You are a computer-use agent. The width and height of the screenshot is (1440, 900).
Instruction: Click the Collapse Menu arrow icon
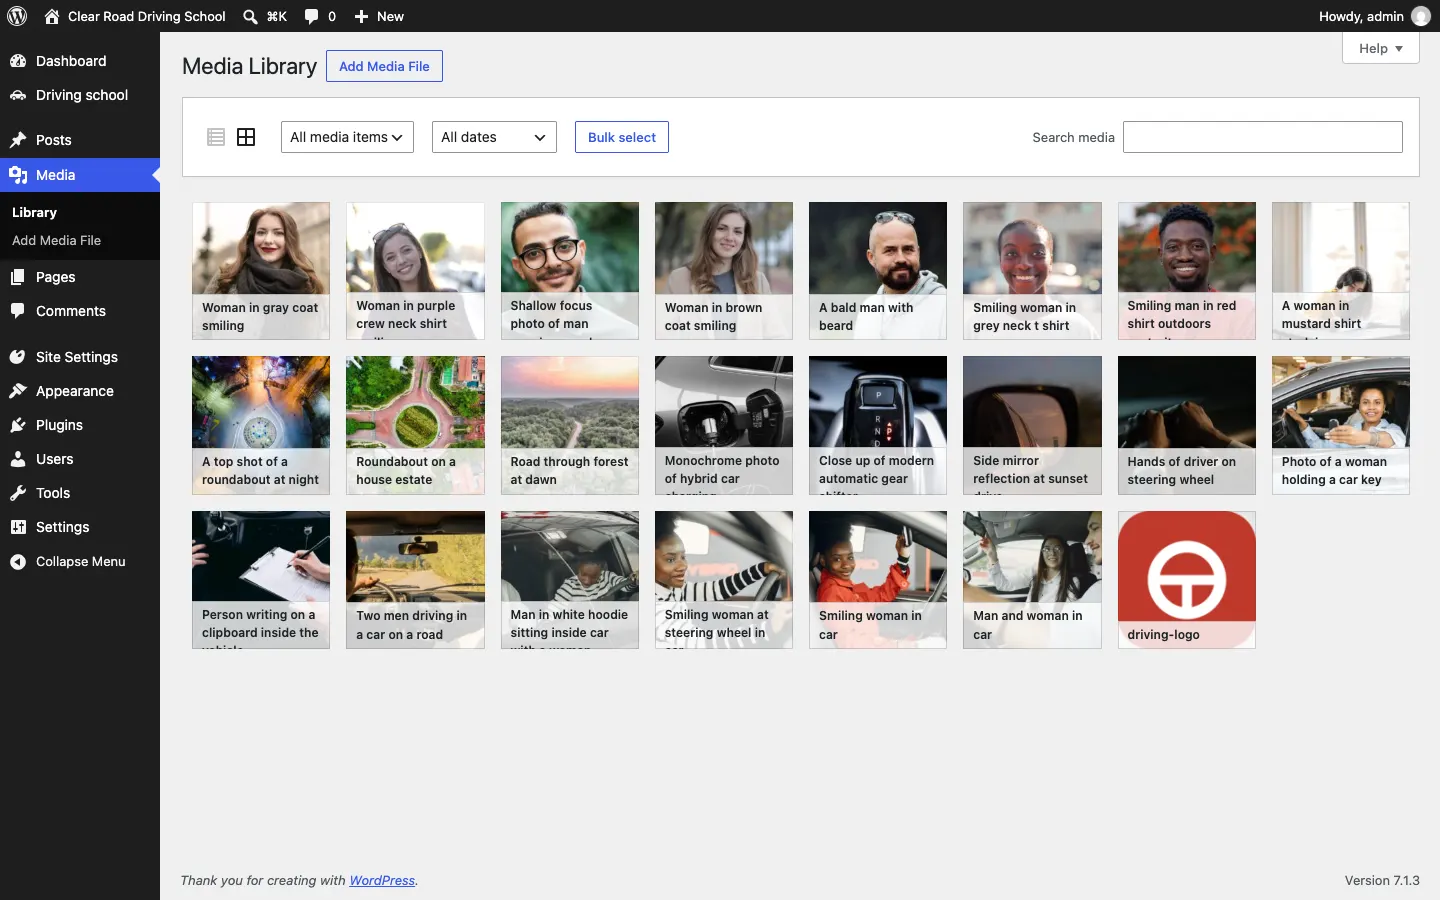pyautogui.click(x=18, y=562)
